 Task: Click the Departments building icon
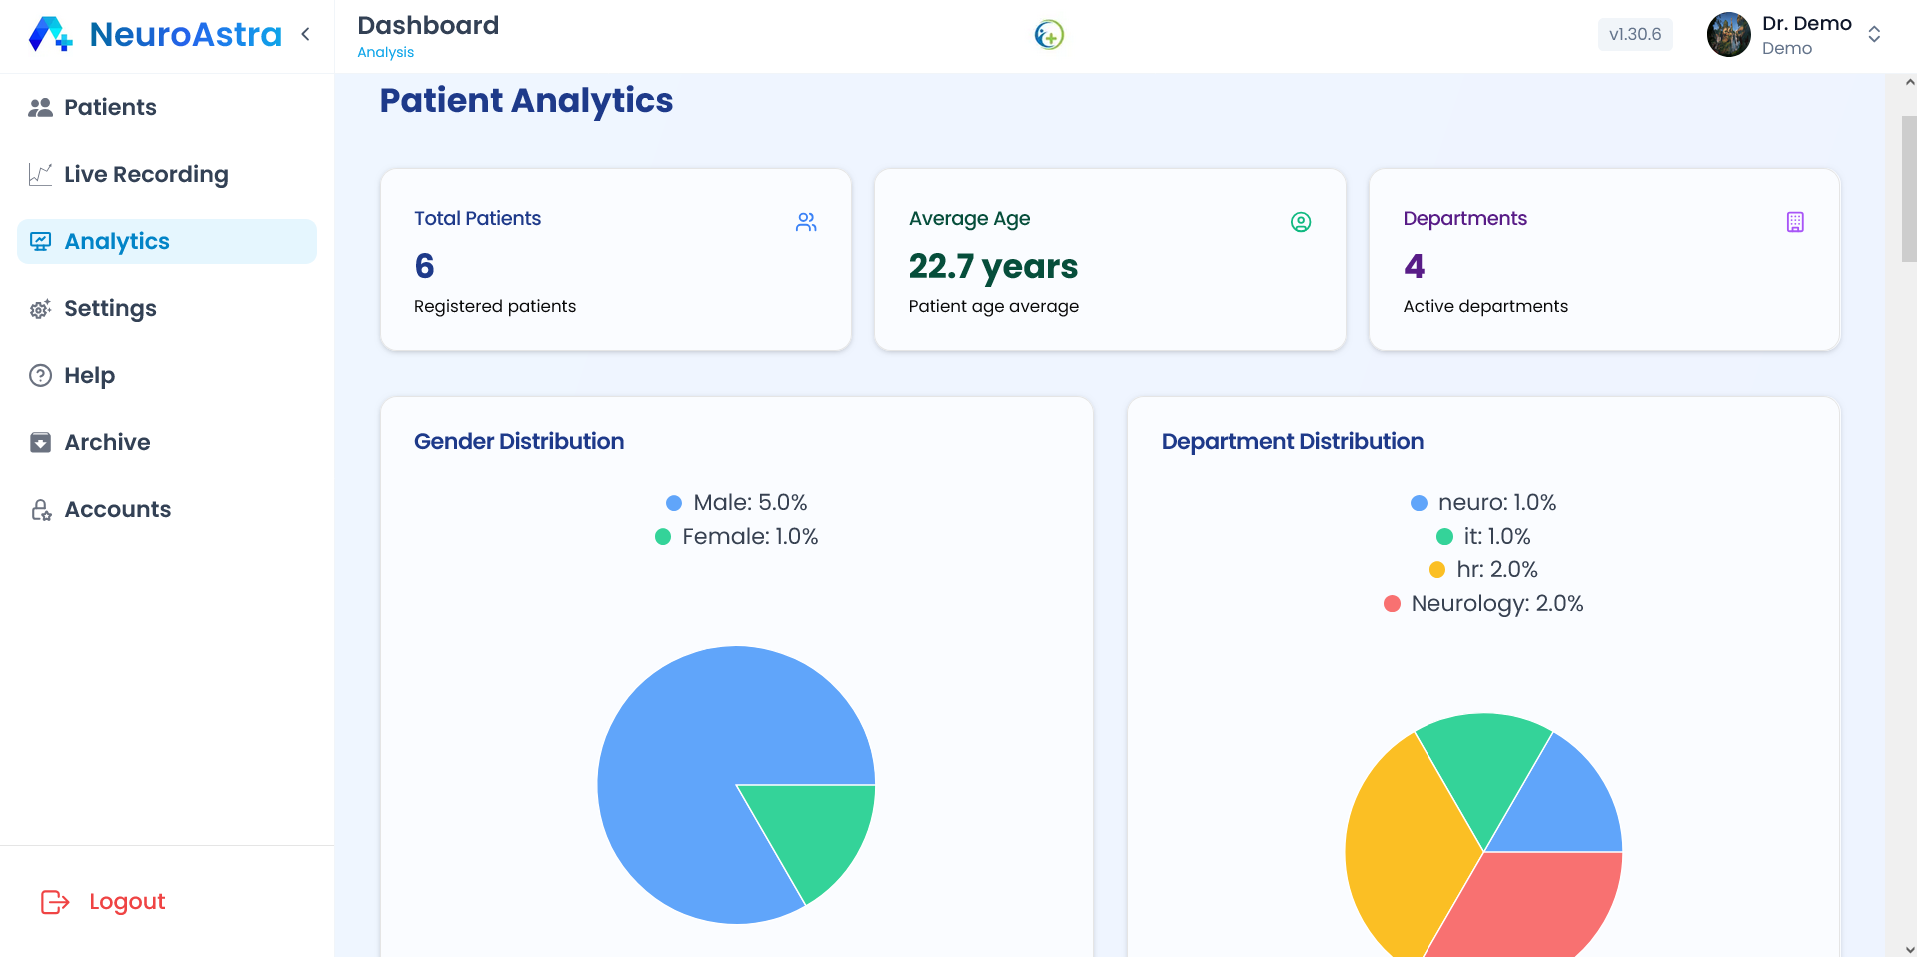pyautogui.click(x=1795, y=222)
